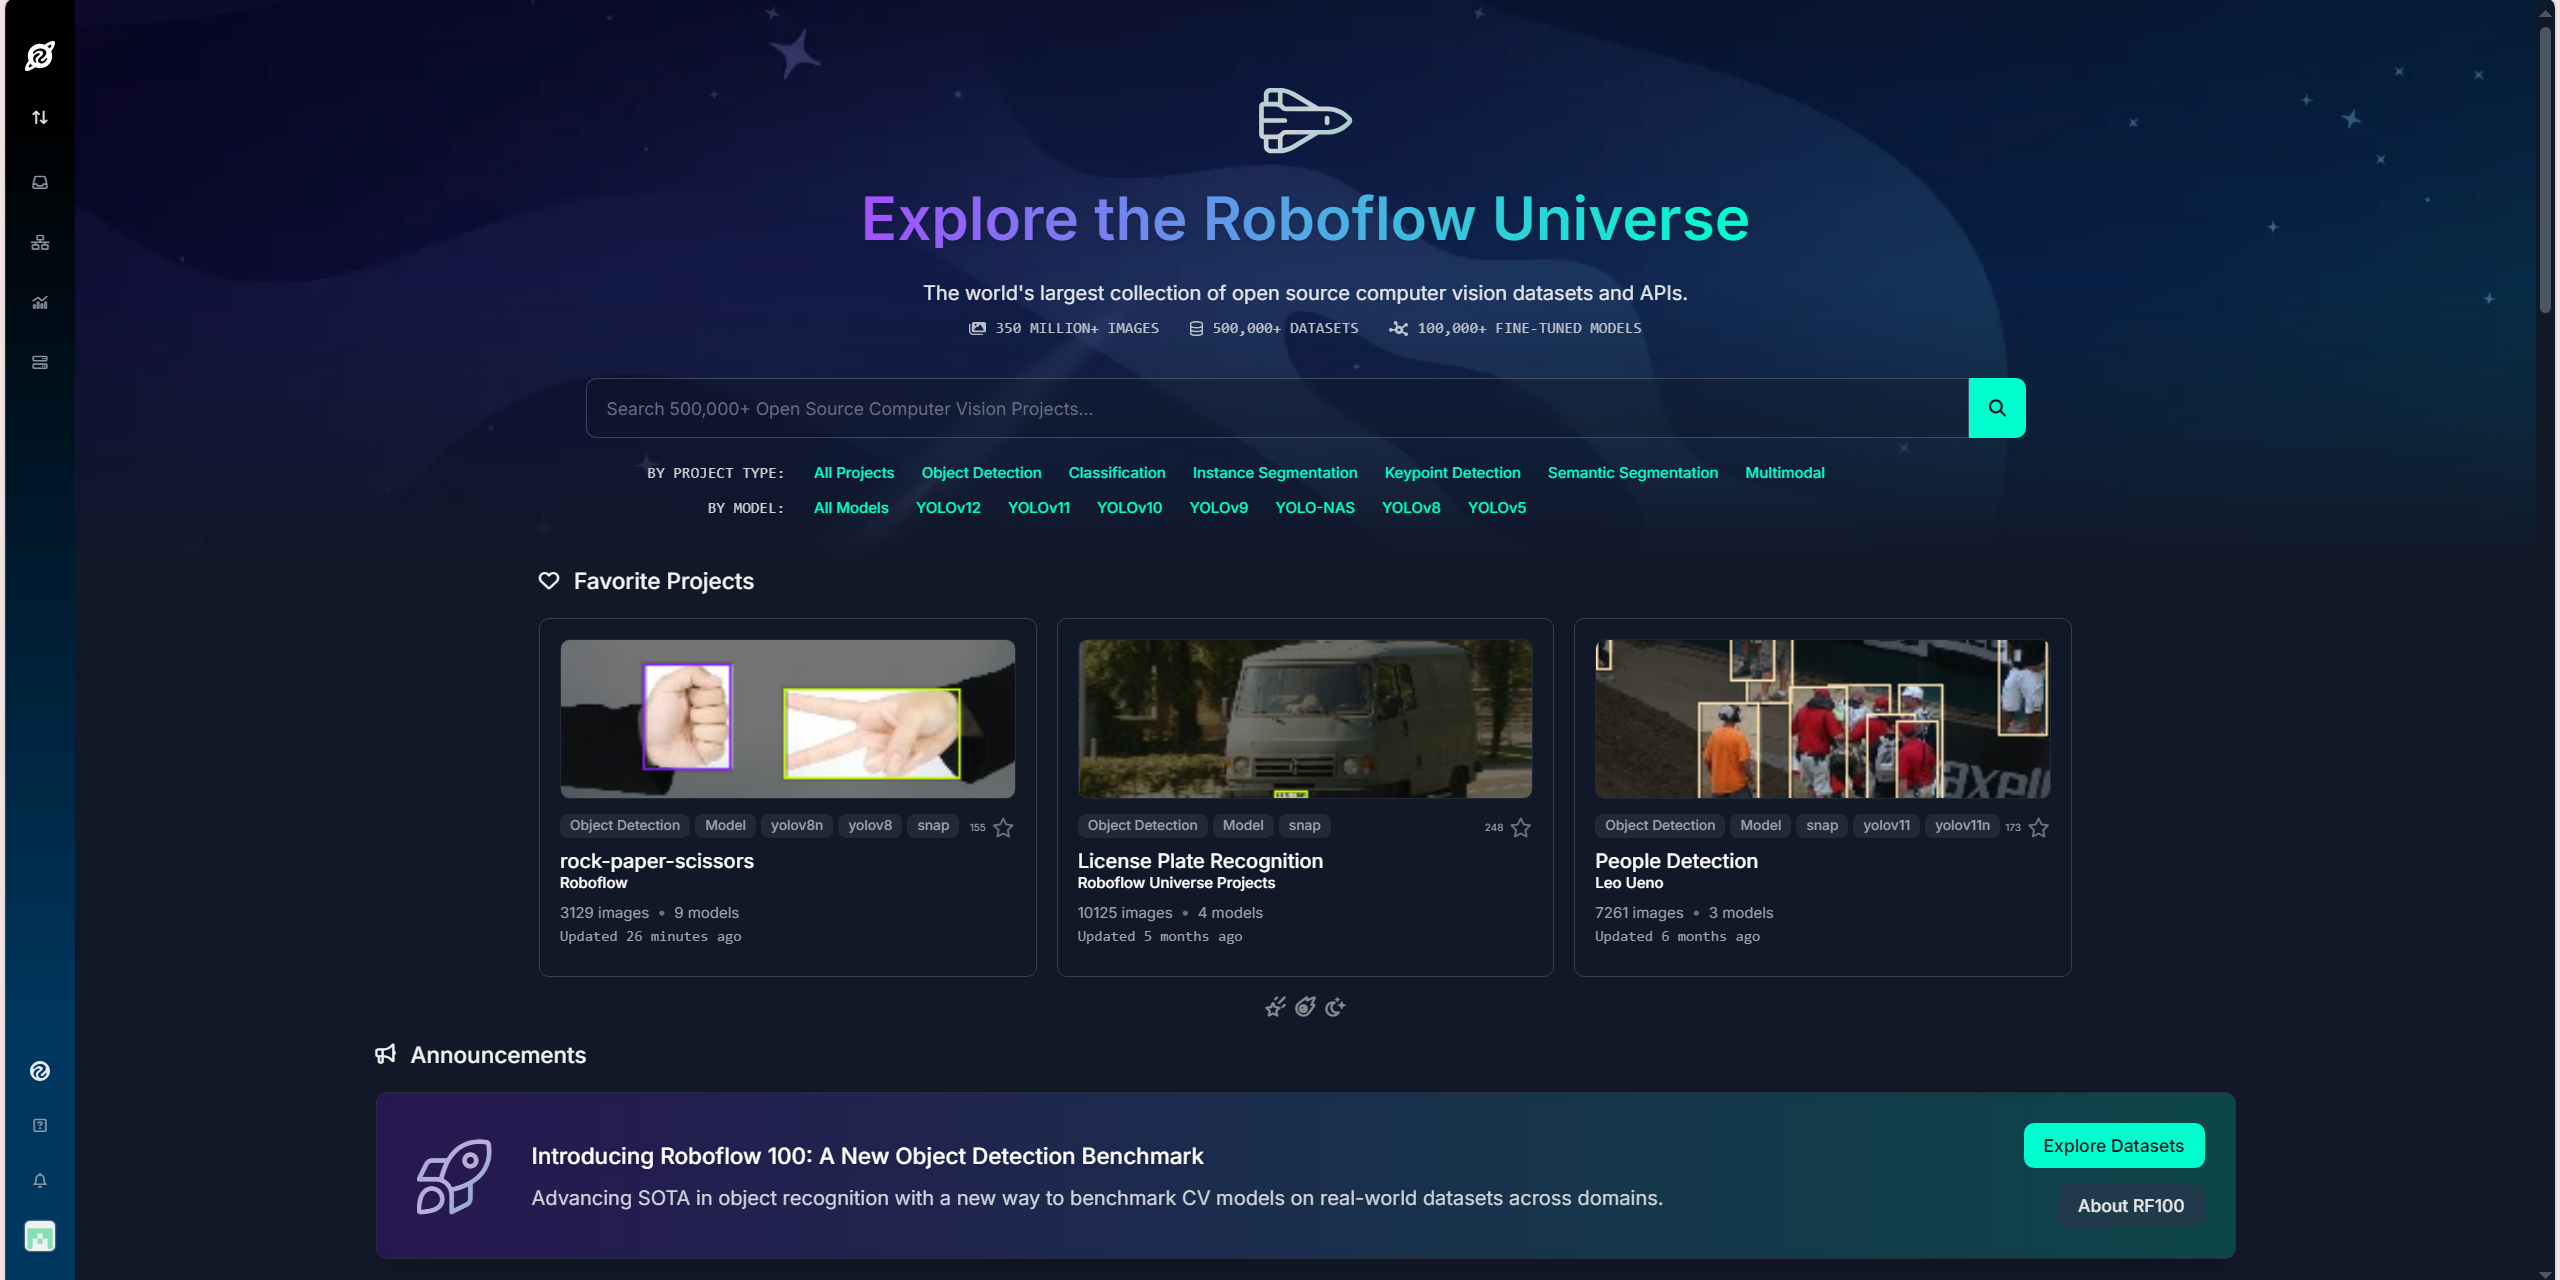Screen dimensions: 2560x1280
Task: Click the megaphone icon beside Announcements
Action: [x=386, y=1054]
